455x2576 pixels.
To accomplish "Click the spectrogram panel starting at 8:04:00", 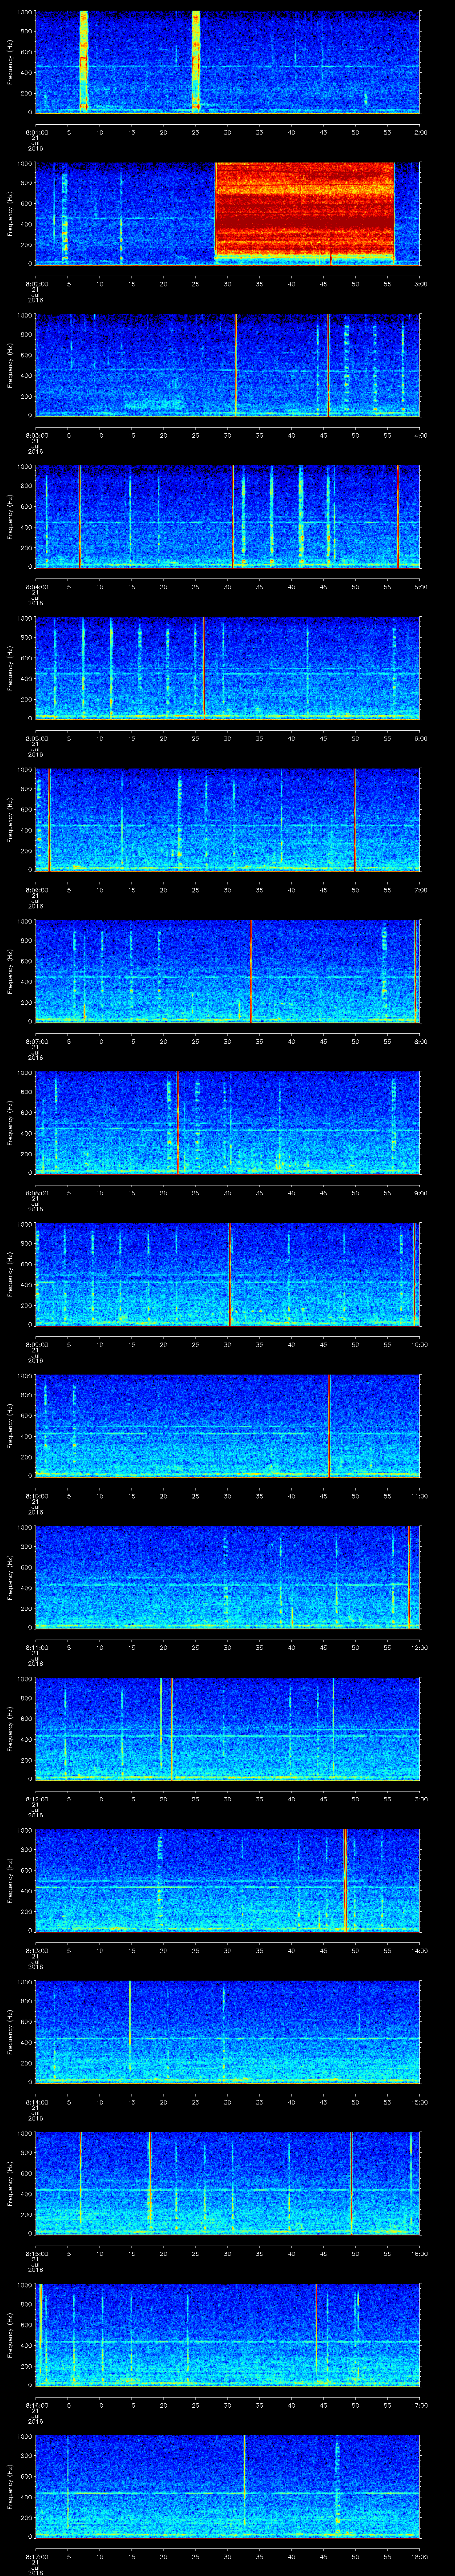I will click(x=228, y=516).
